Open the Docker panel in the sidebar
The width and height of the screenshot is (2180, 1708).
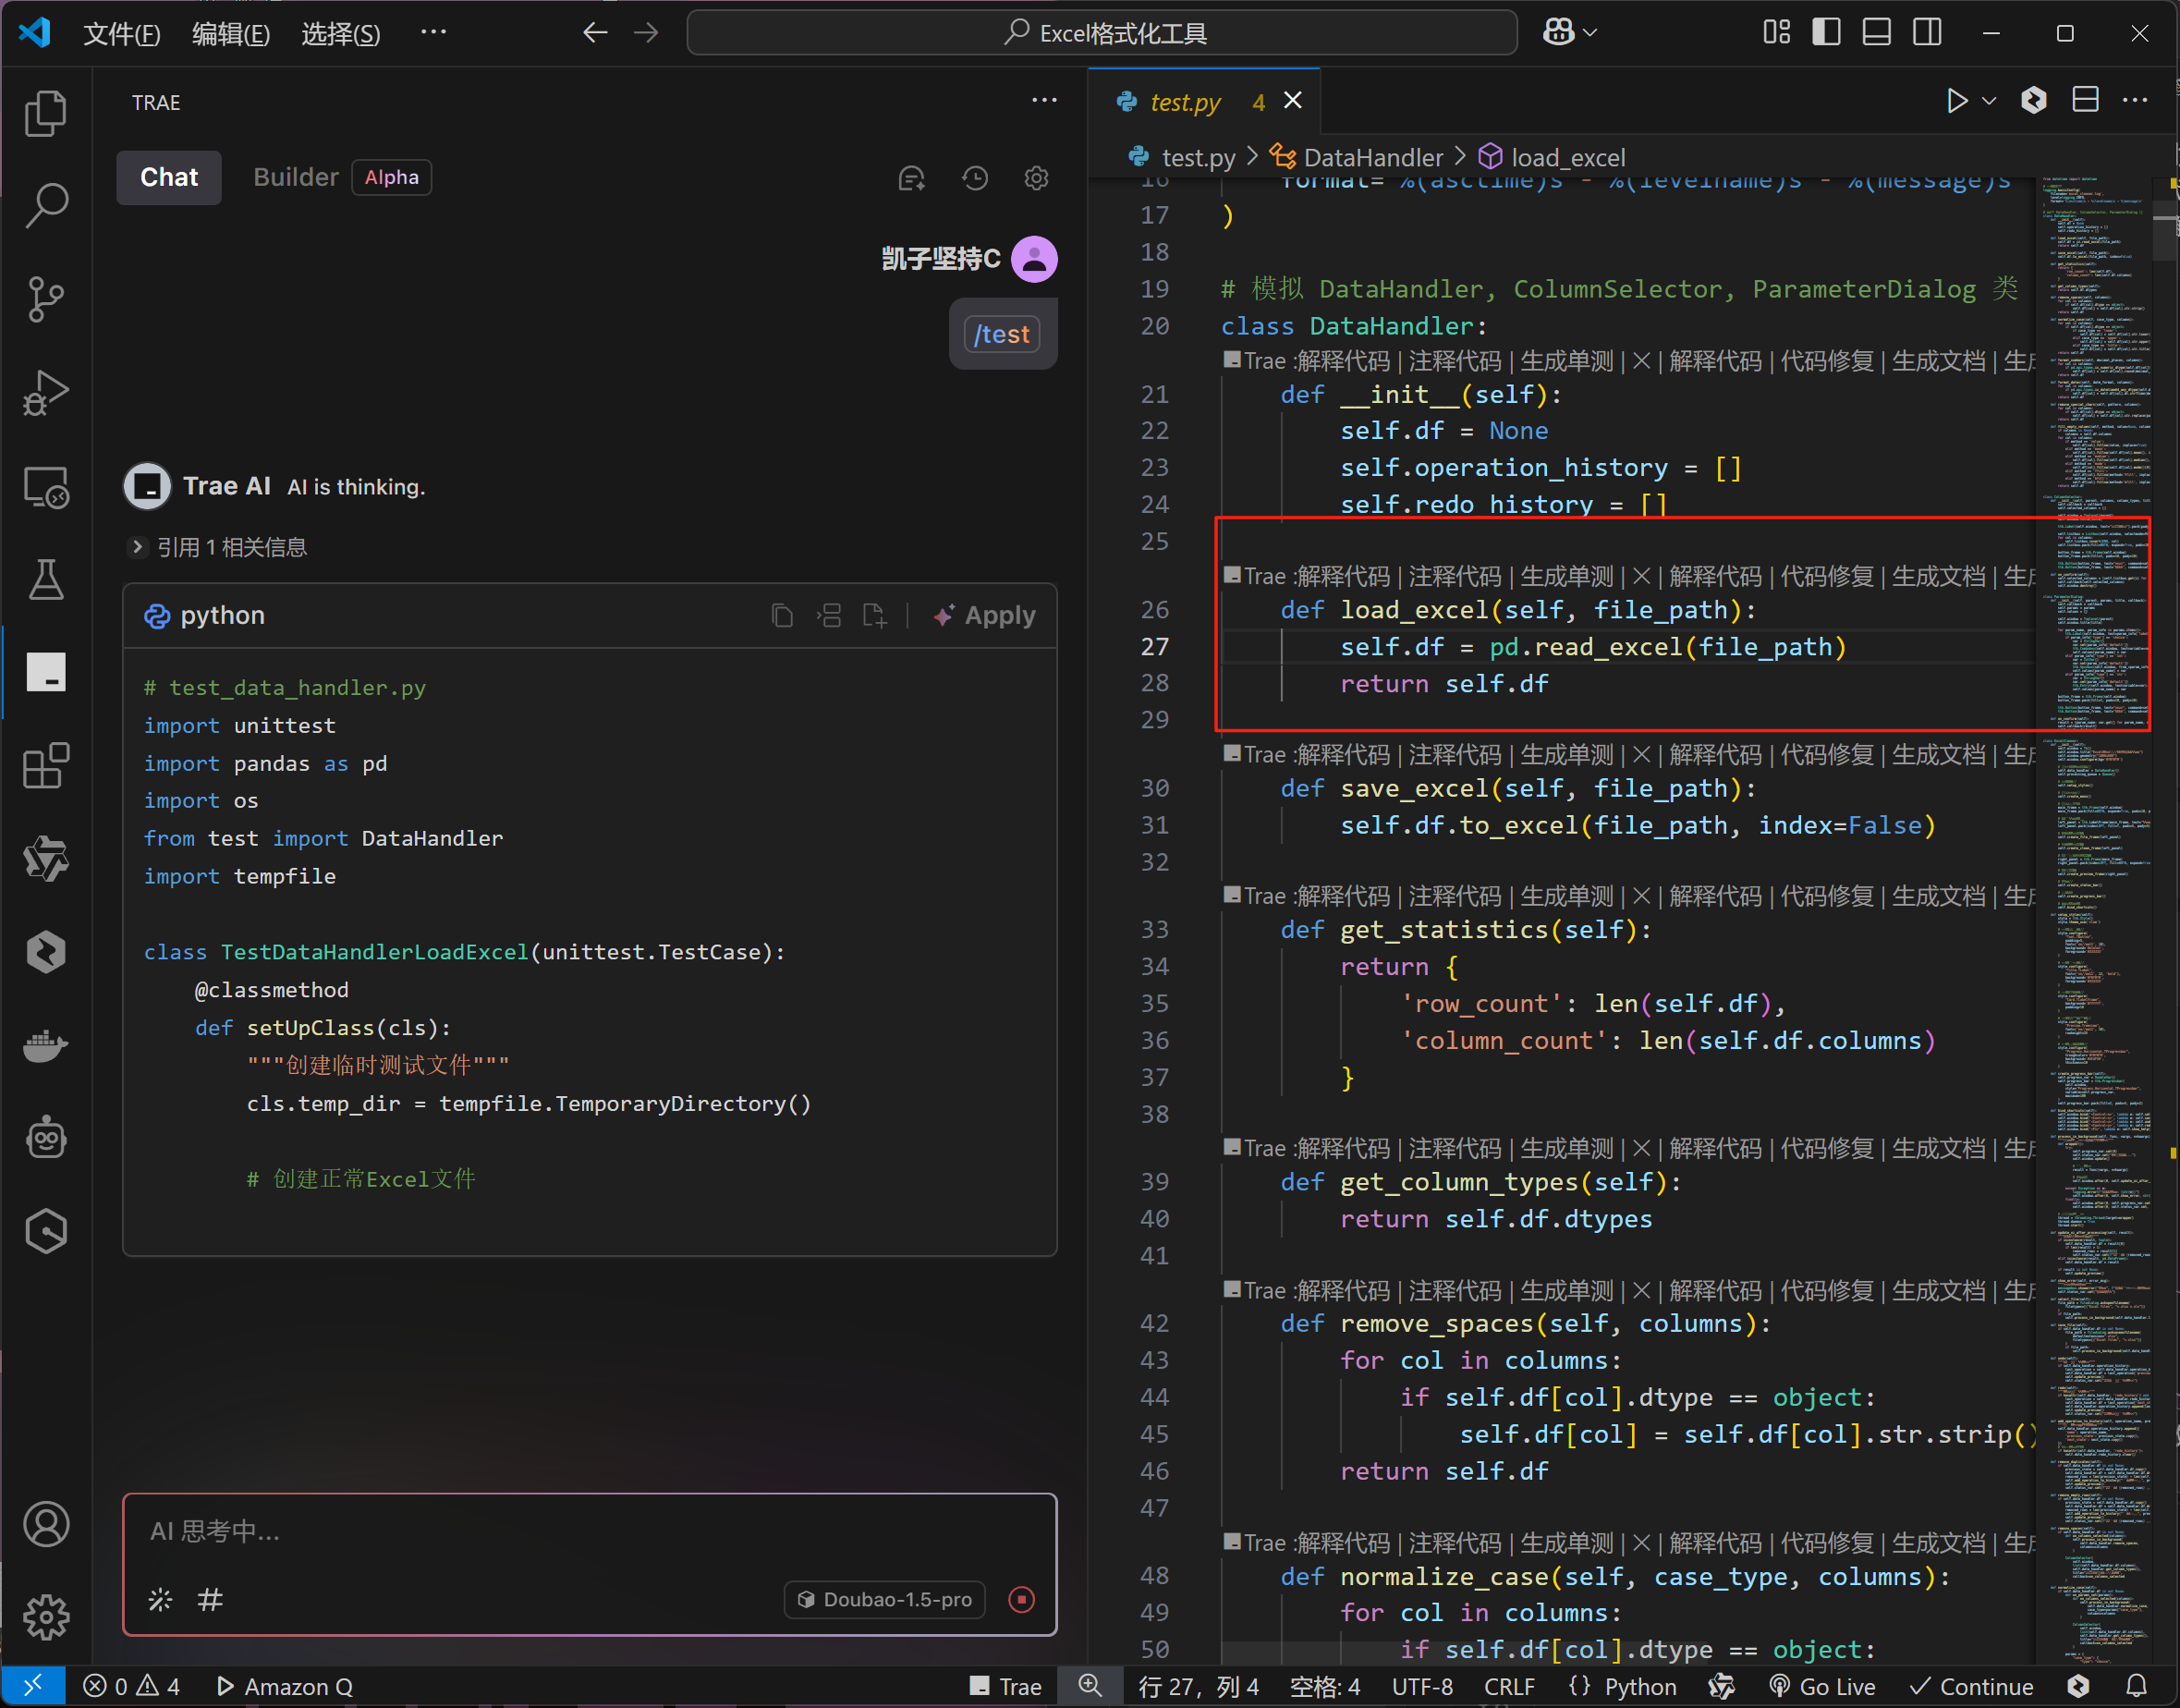tap(46, 1046)
